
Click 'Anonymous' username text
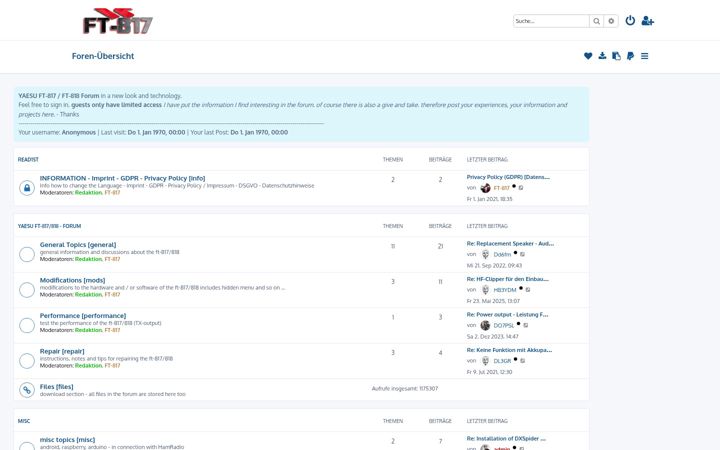point(79,132)
